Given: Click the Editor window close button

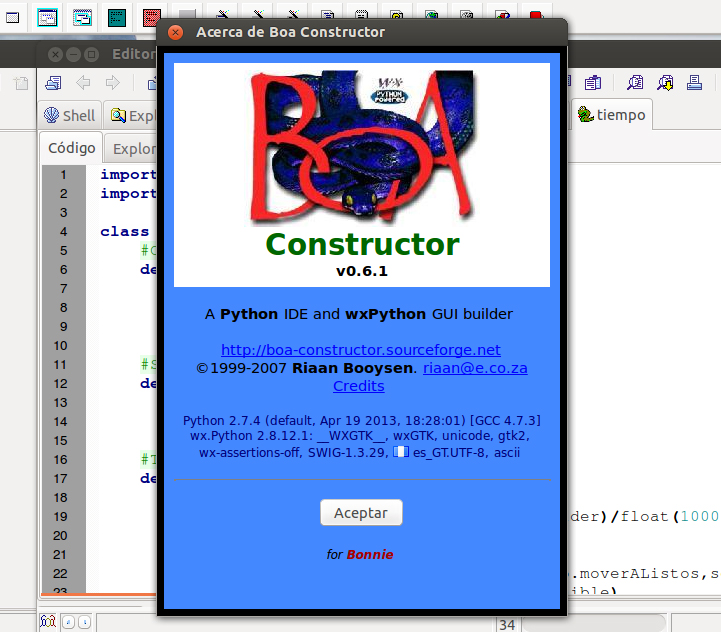Looking at the screenshot, I should point(55,55).
